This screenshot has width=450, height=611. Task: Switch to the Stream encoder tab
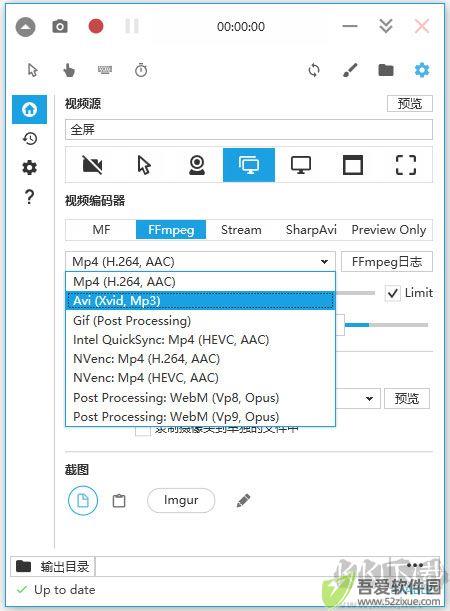241,230
